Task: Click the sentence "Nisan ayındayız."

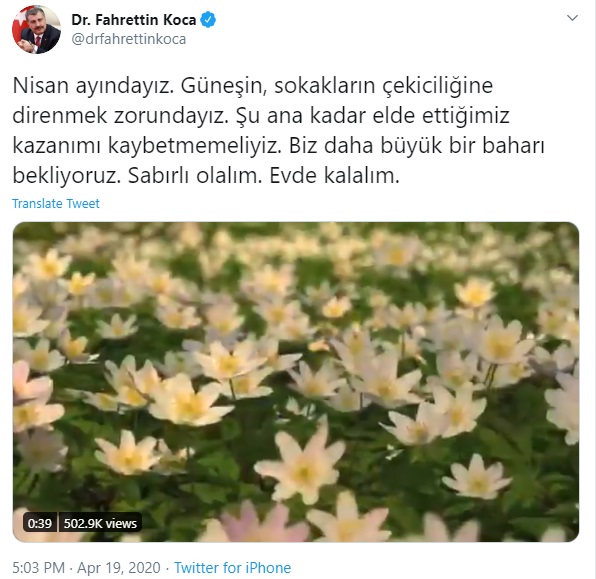Action: [x=93, y=86]
